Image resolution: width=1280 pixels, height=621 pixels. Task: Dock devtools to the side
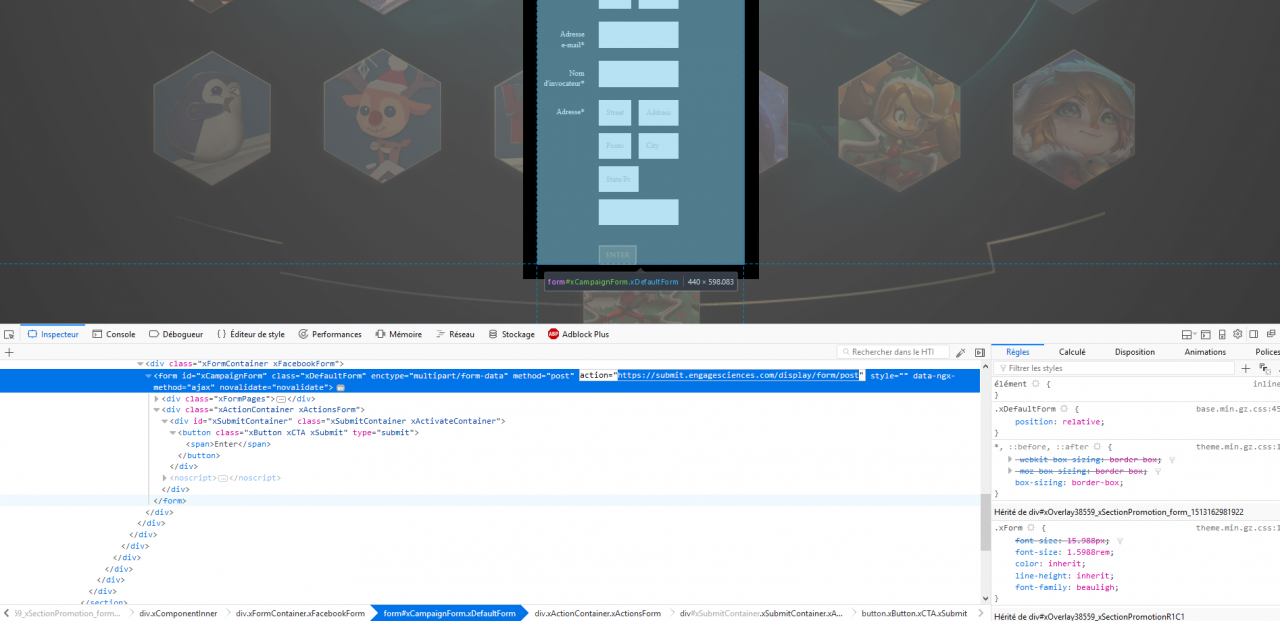(x=1253, y=334)
